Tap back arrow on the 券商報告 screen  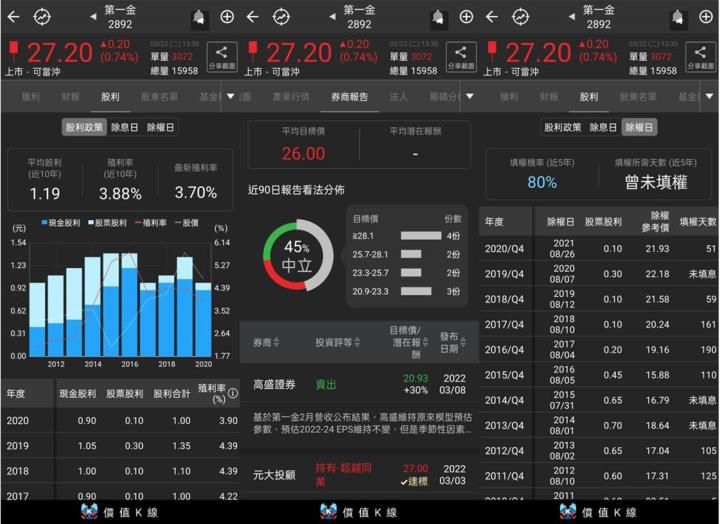point(253,17)
